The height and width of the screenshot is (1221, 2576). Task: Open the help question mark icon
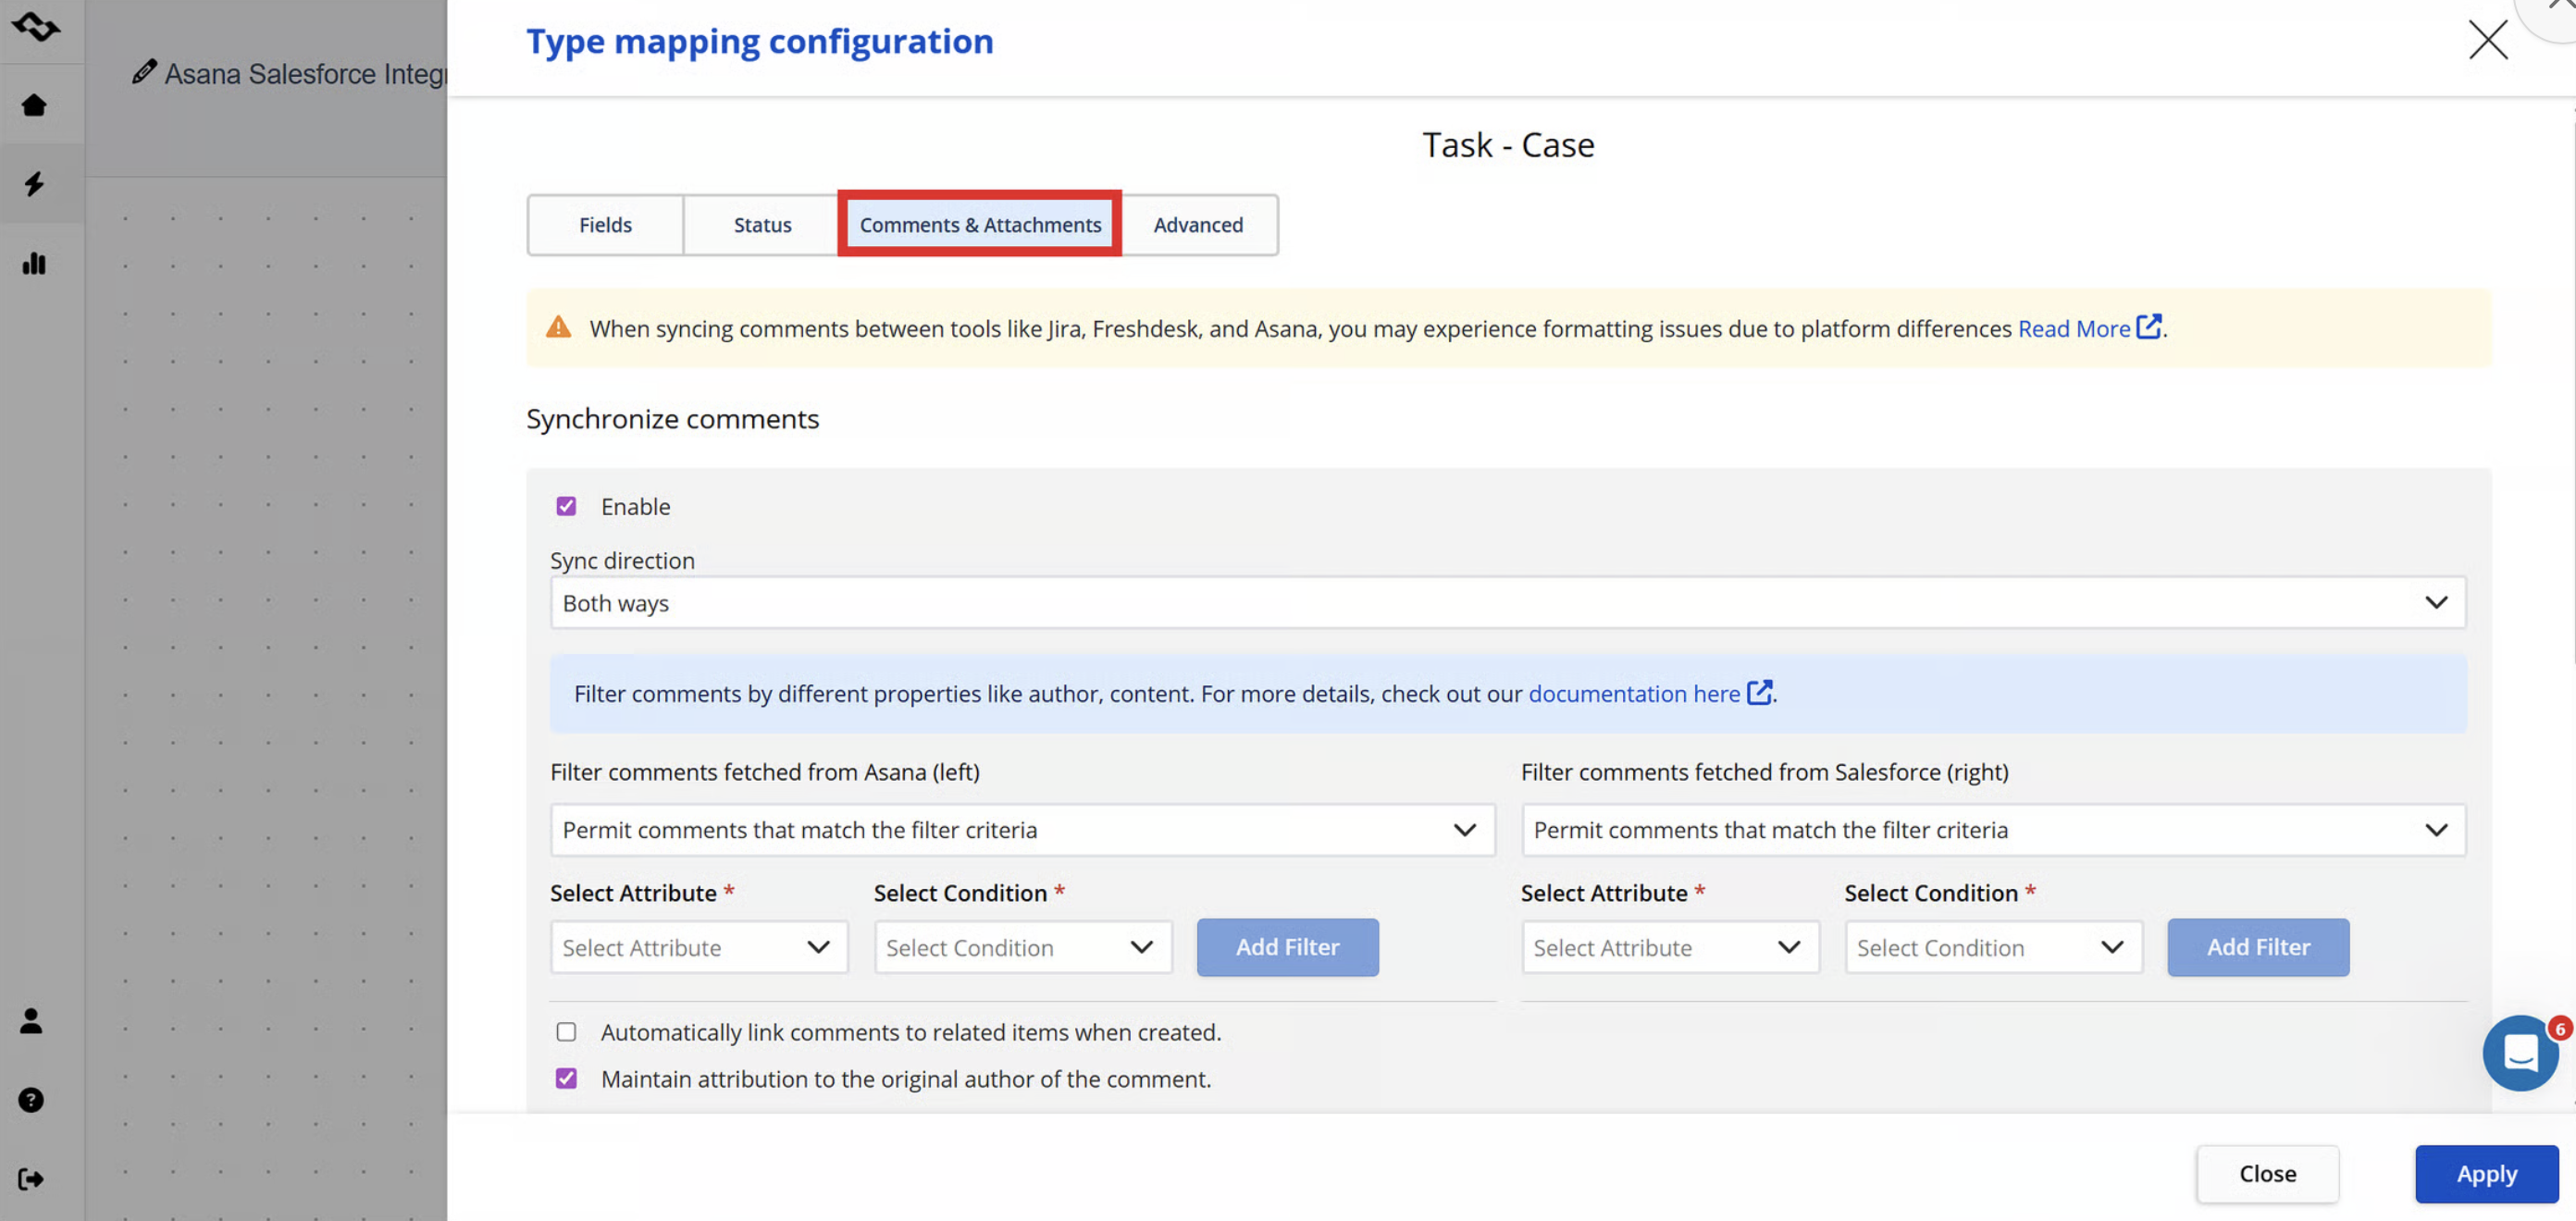(x=31, y=1100)
